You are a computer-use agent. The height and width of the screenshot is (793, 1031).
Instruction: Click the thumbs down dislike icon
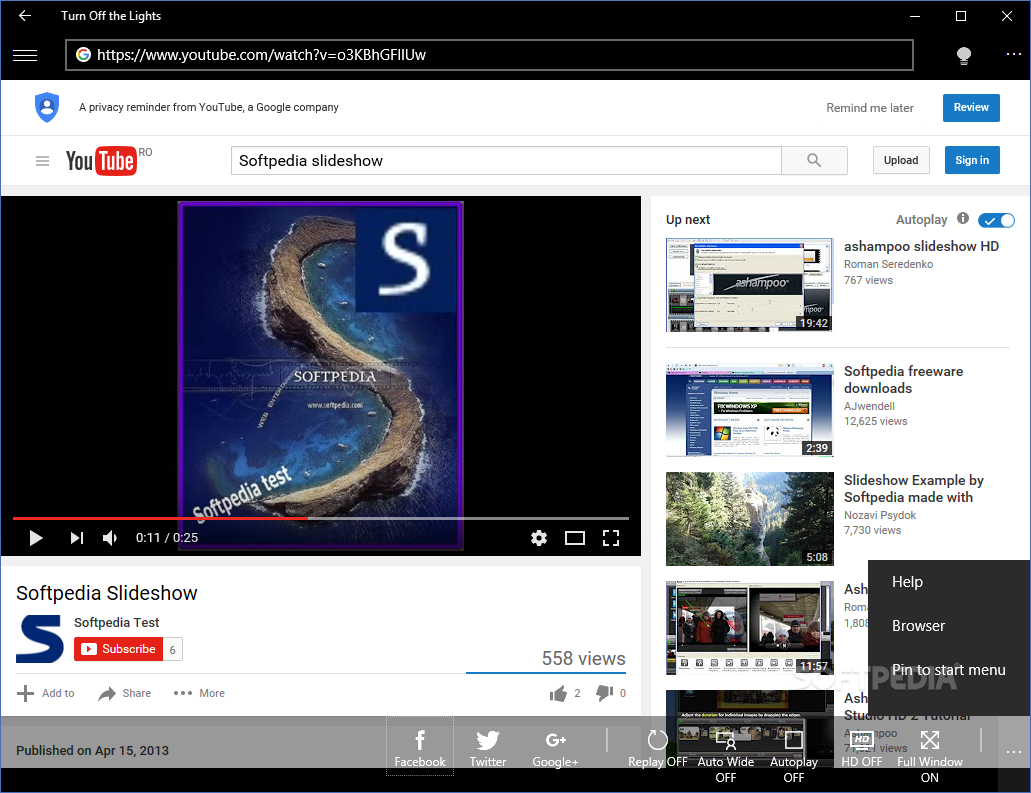(x=604, y=694)
